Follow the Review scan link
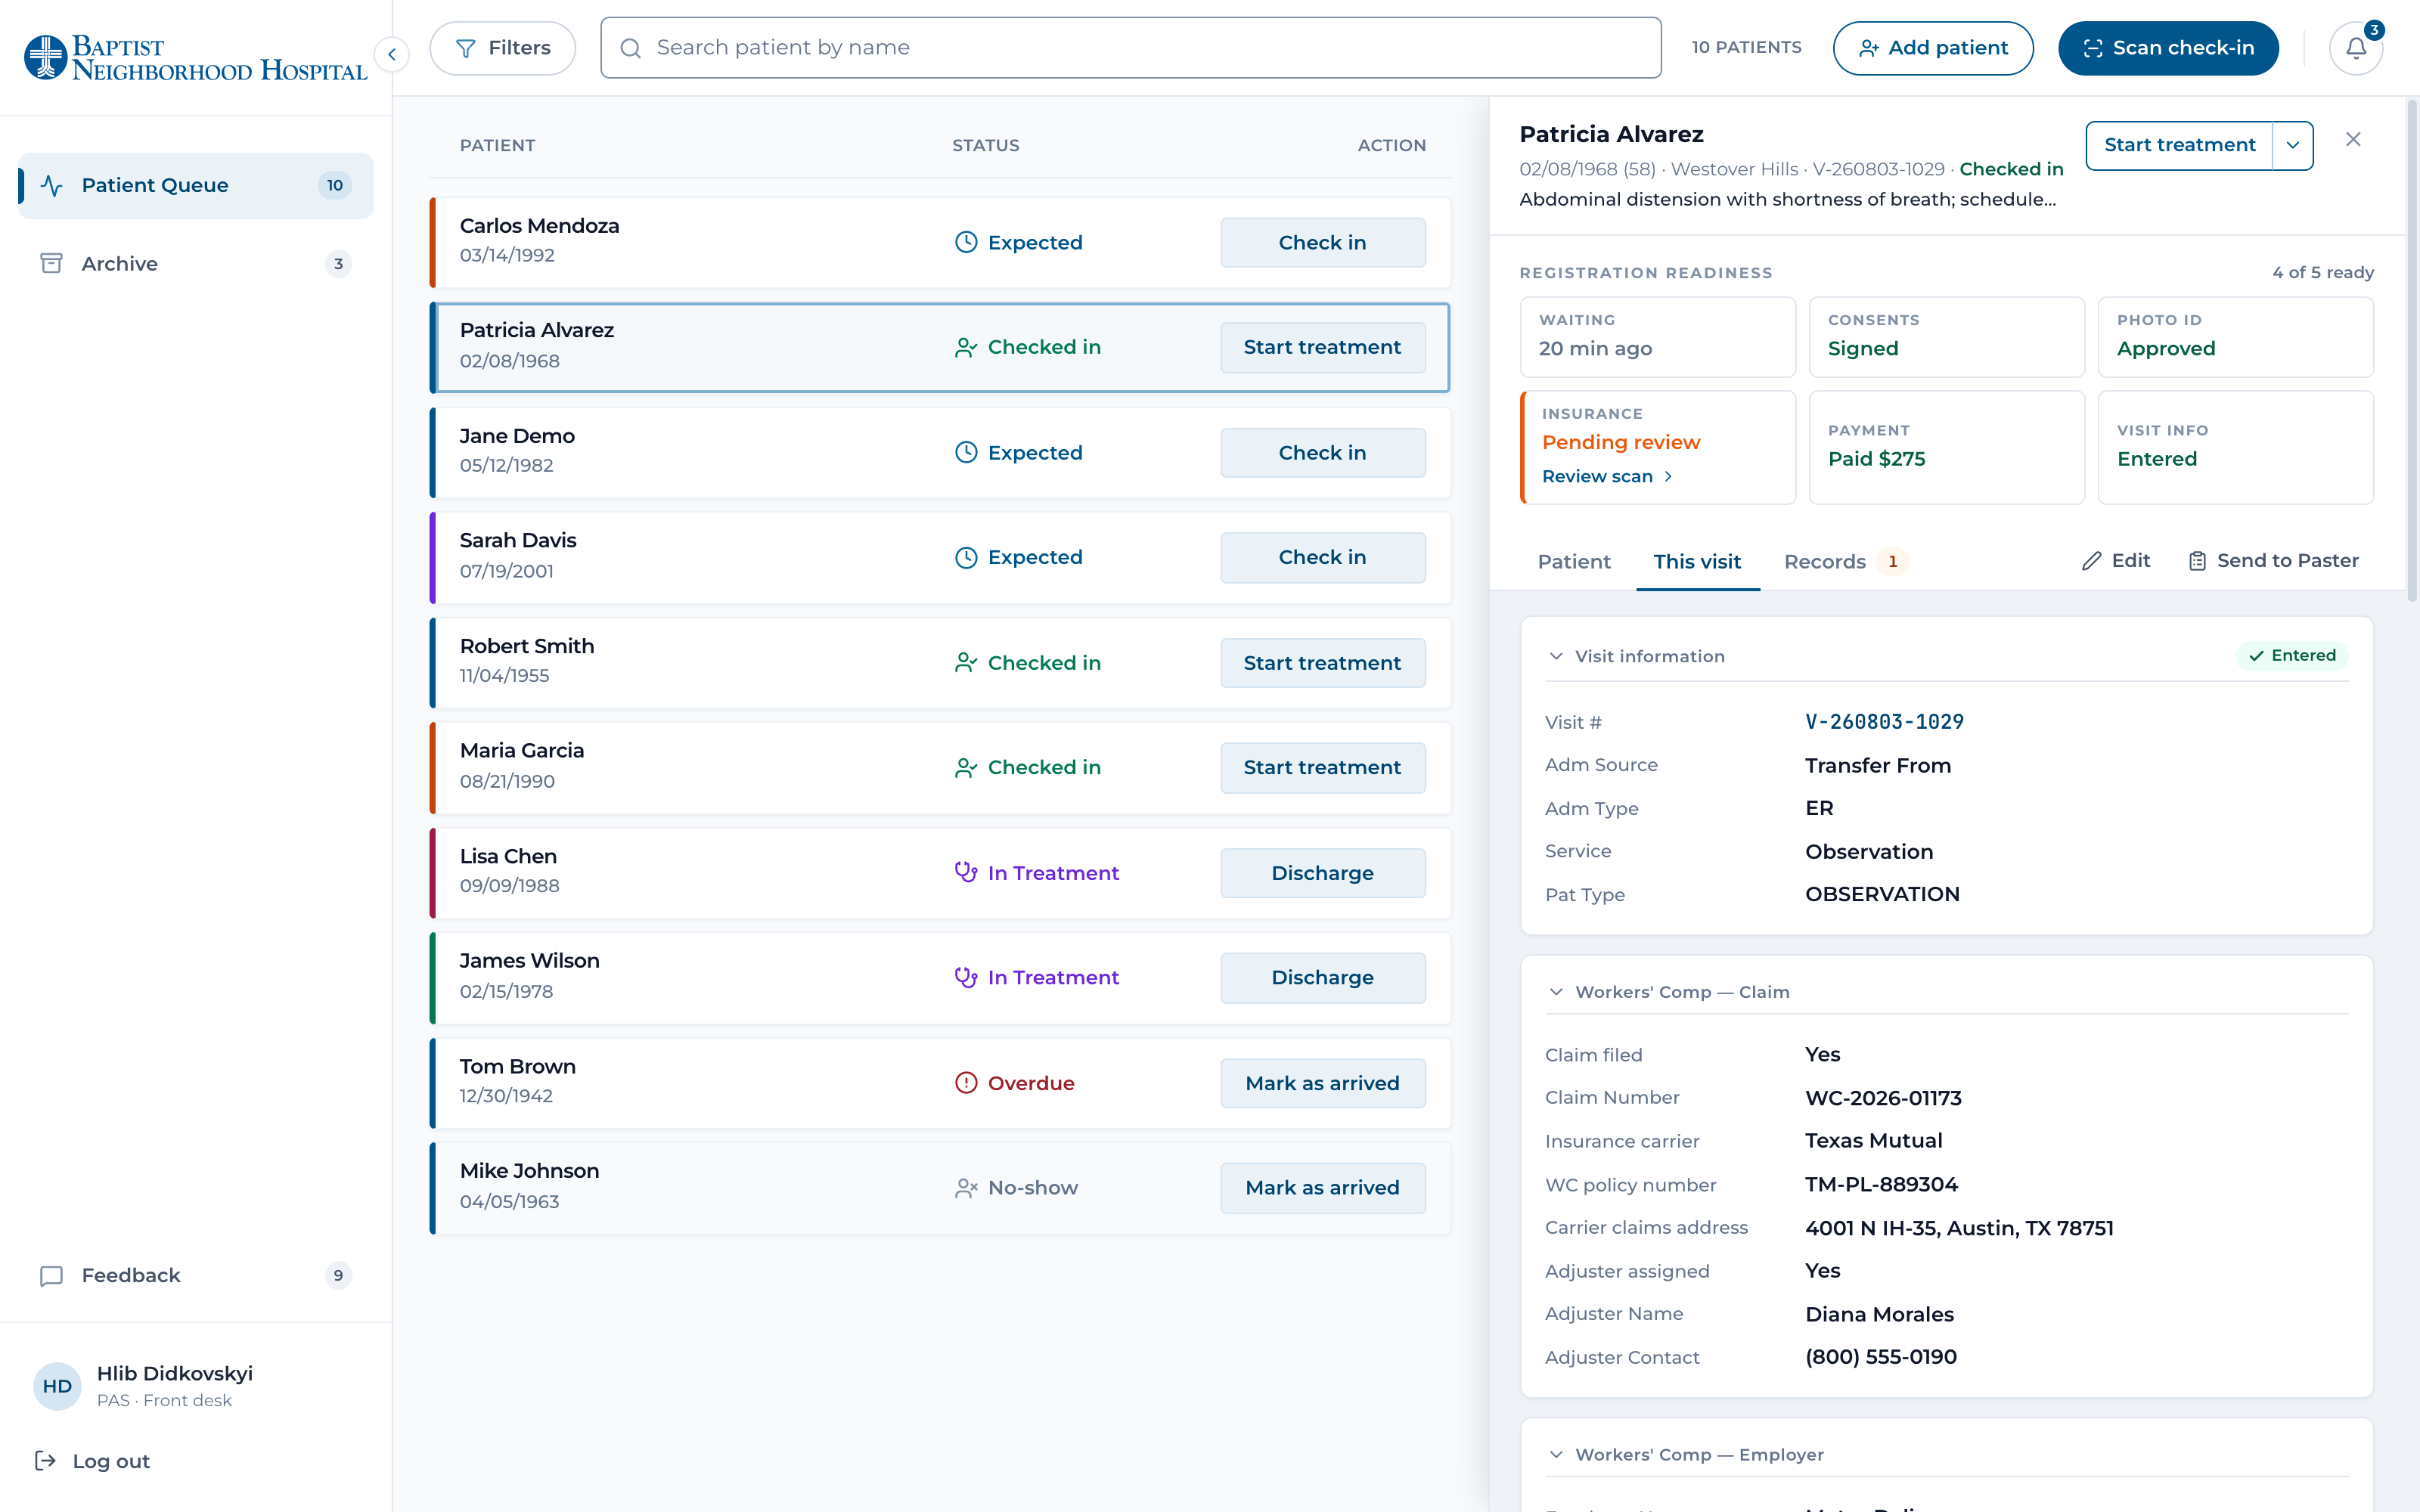 1607,476
